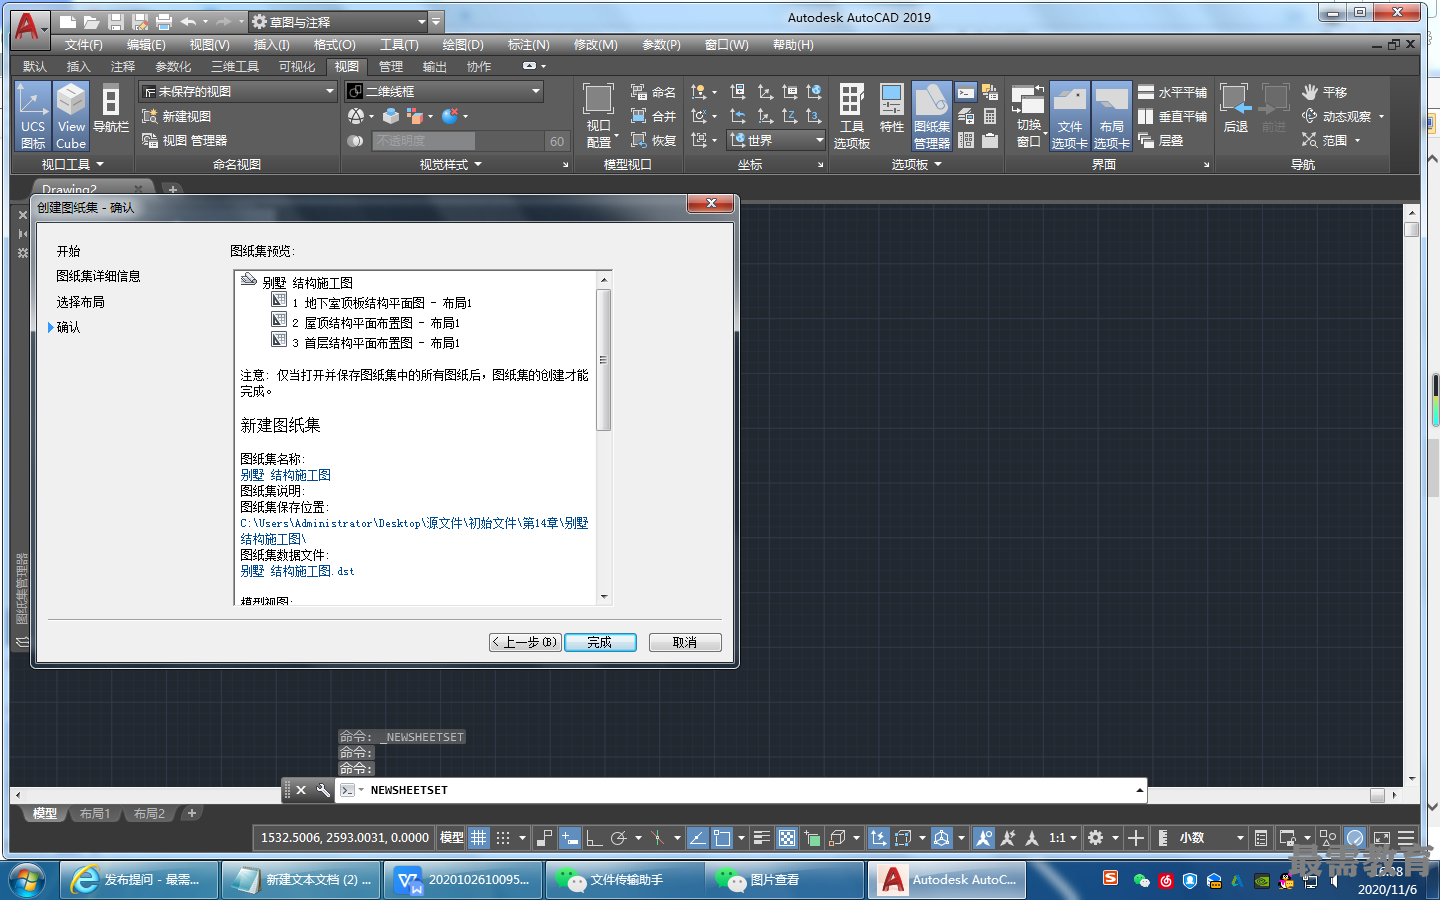Open the 文件(F) menu
The height and width of the screenshot is (900, 1440).
tap(83, 45)
